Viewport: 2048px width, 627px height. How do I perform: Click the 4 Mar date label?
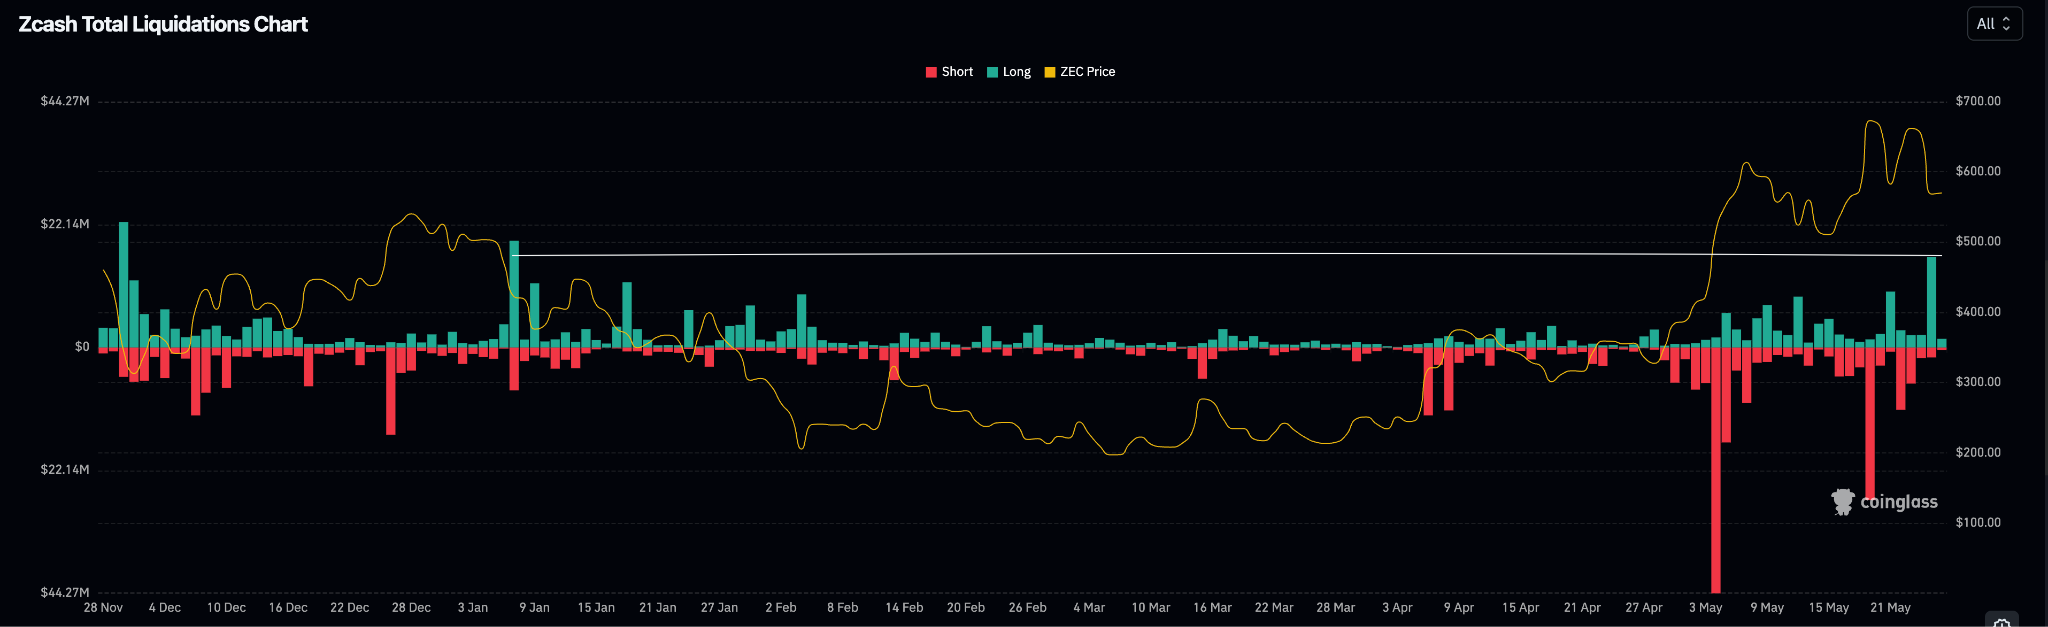[1089, 608]
